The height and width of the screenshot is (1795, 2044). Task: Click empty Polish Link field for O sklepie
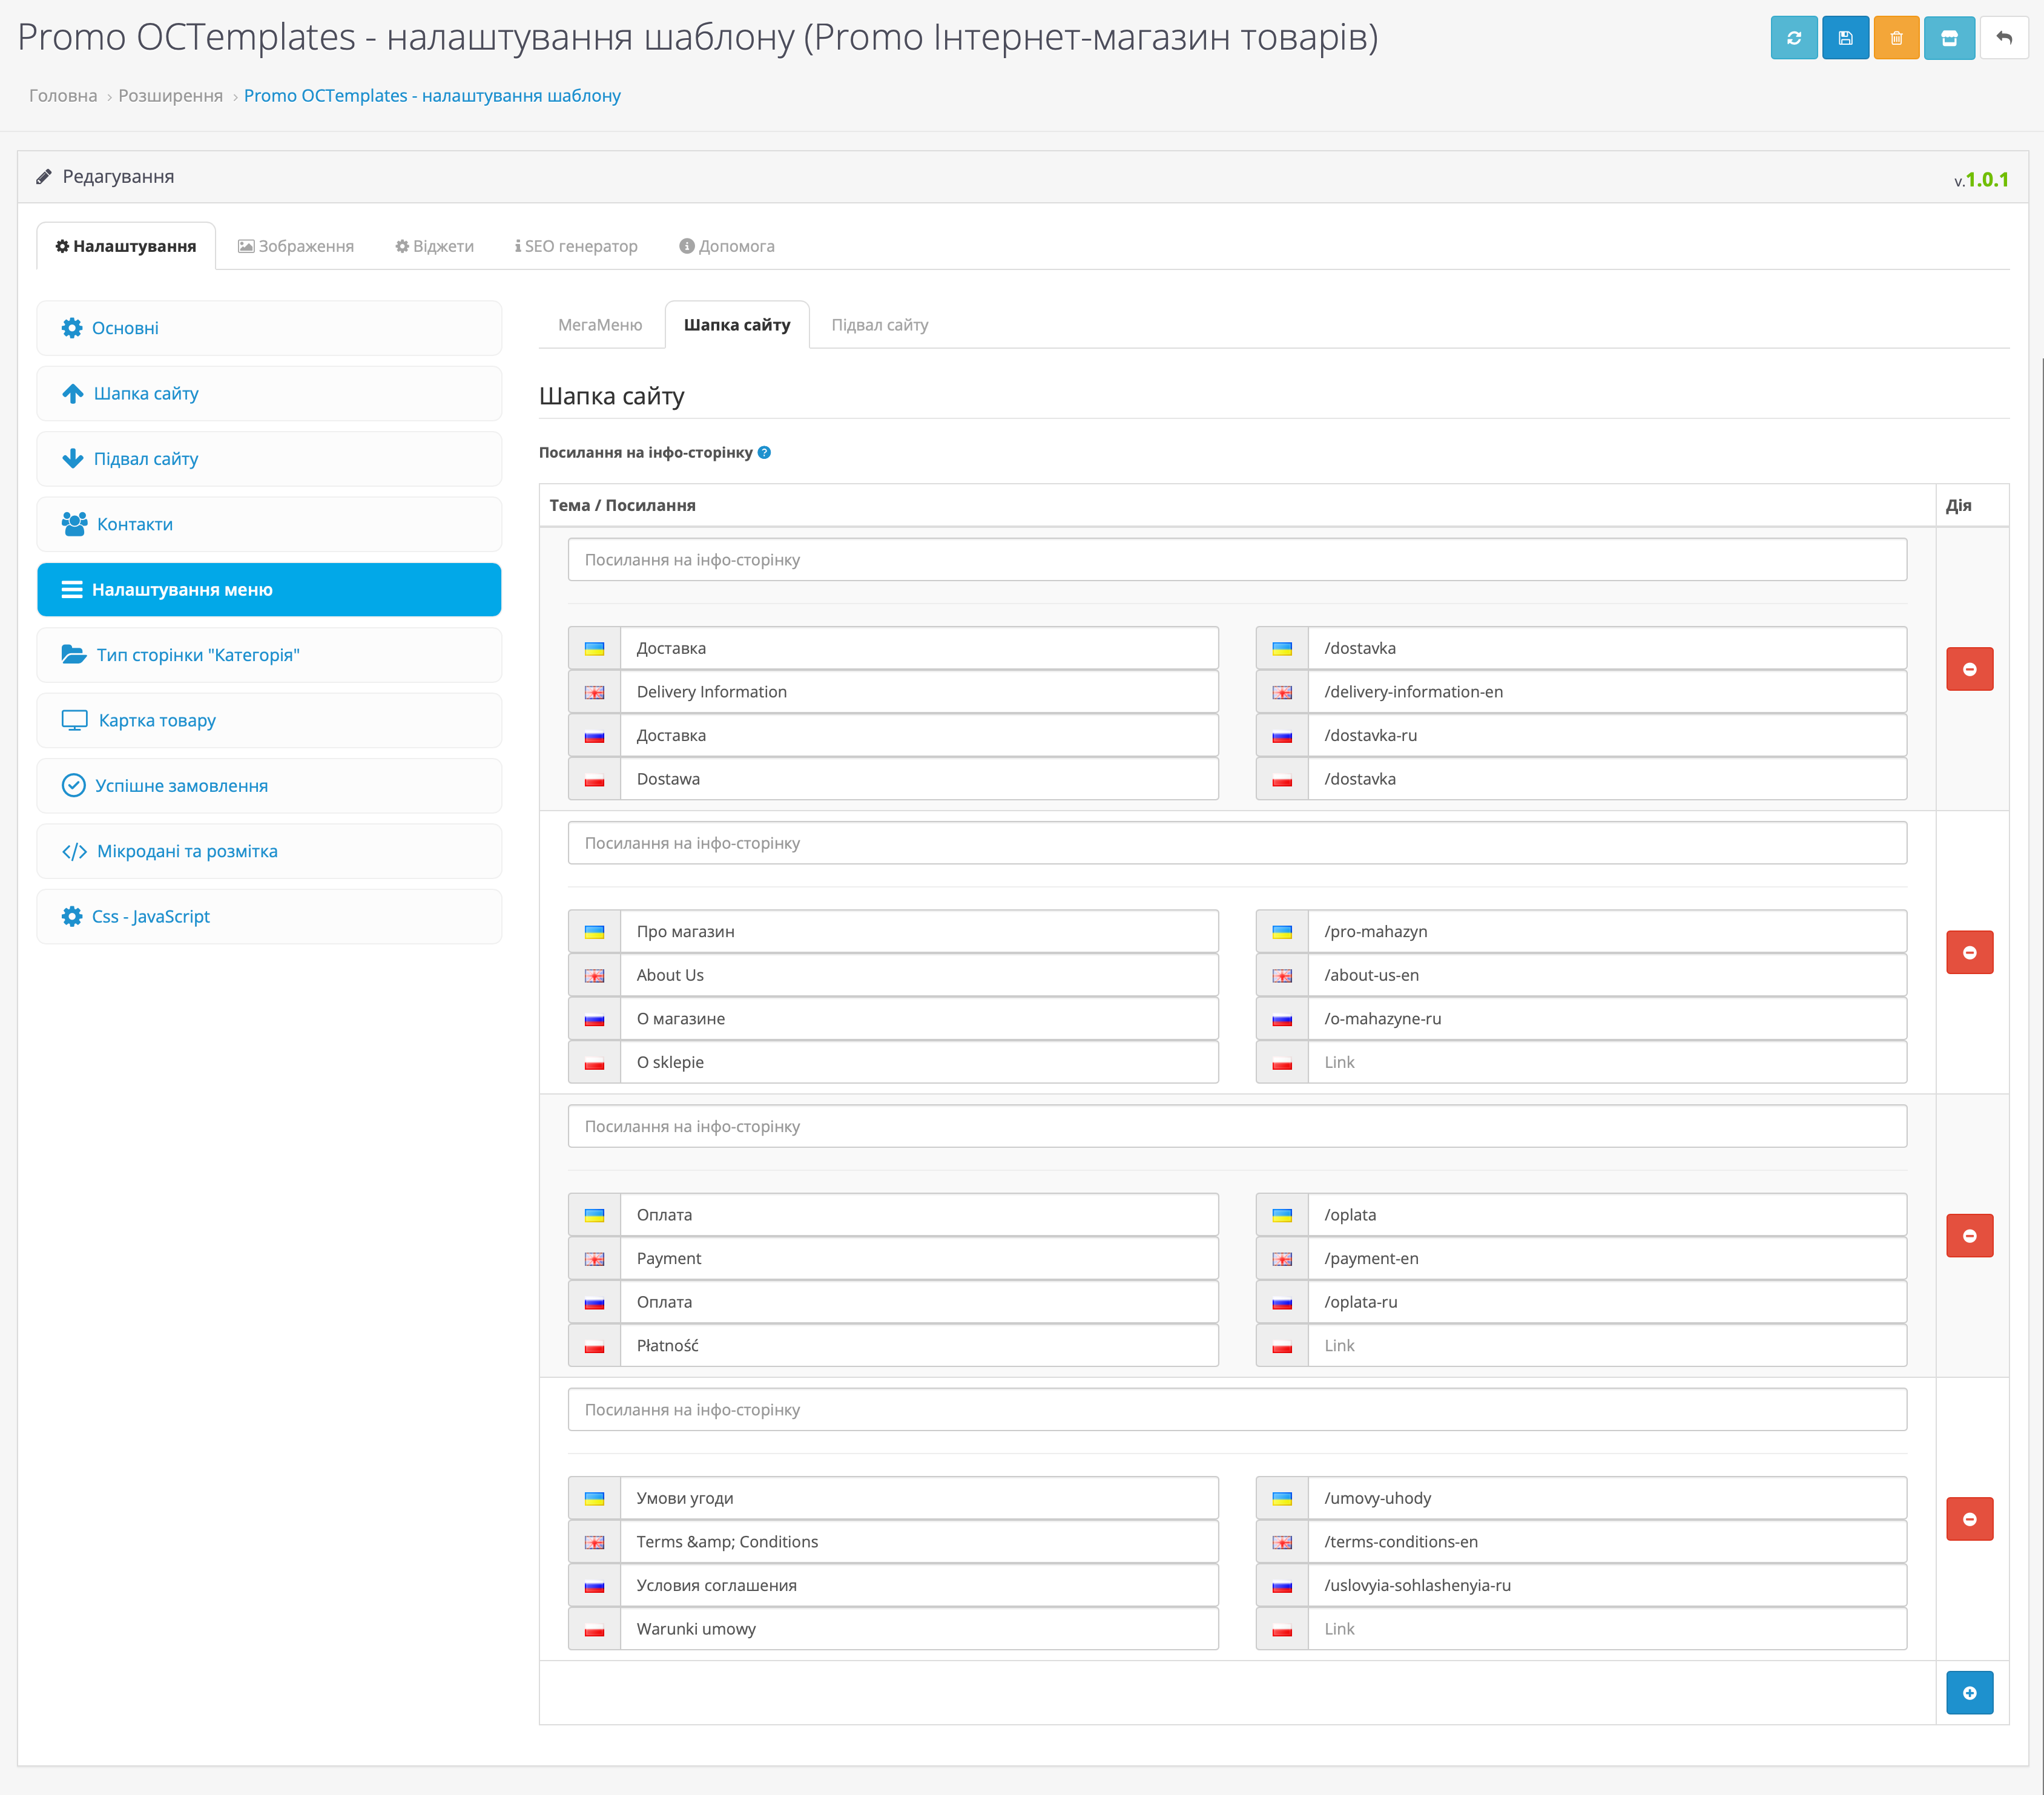pyautogui.click(x=1605, y=1062)
